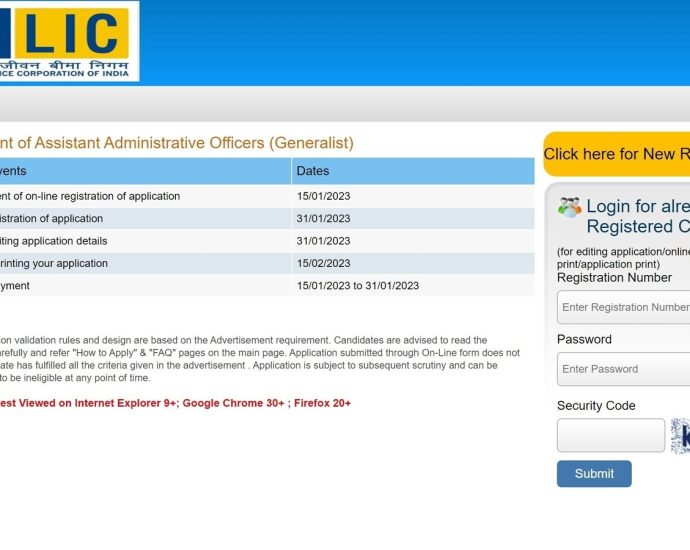This screenshot has height=550, width=690.
Task: Click the red Best Viewed on browsers notice
Action: [x=175, y=403]
